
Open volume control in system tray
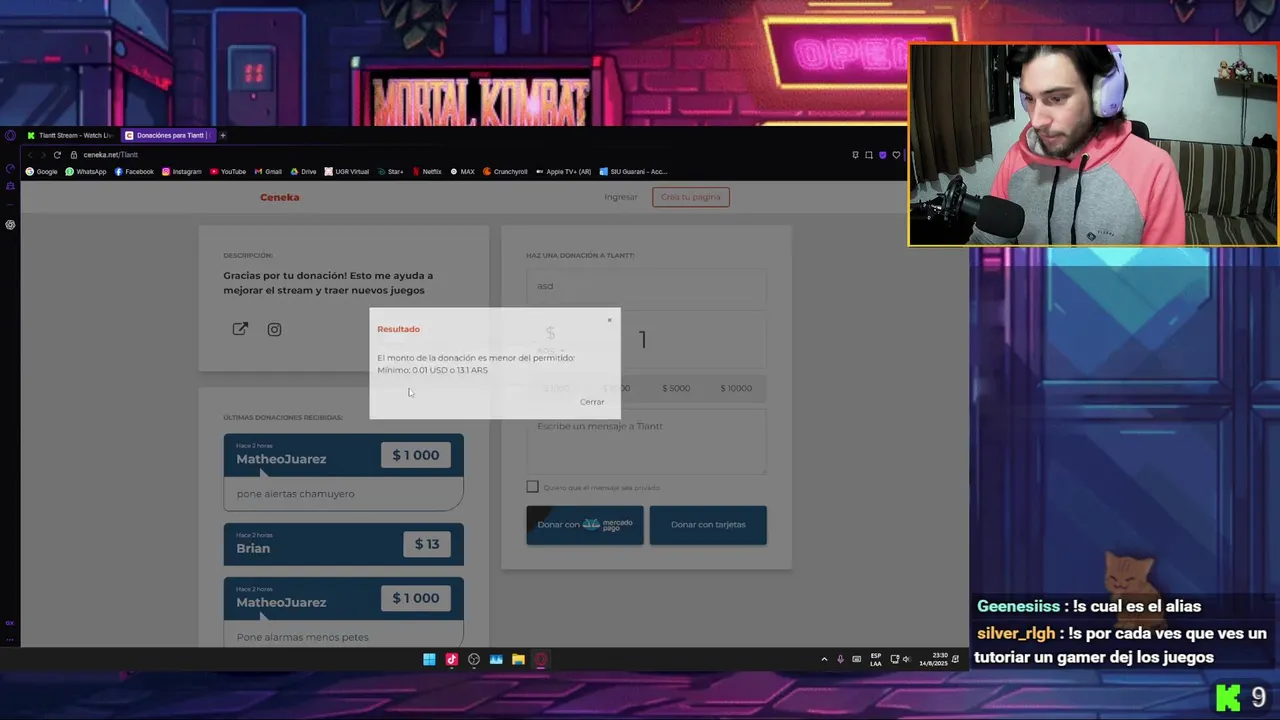907,659
